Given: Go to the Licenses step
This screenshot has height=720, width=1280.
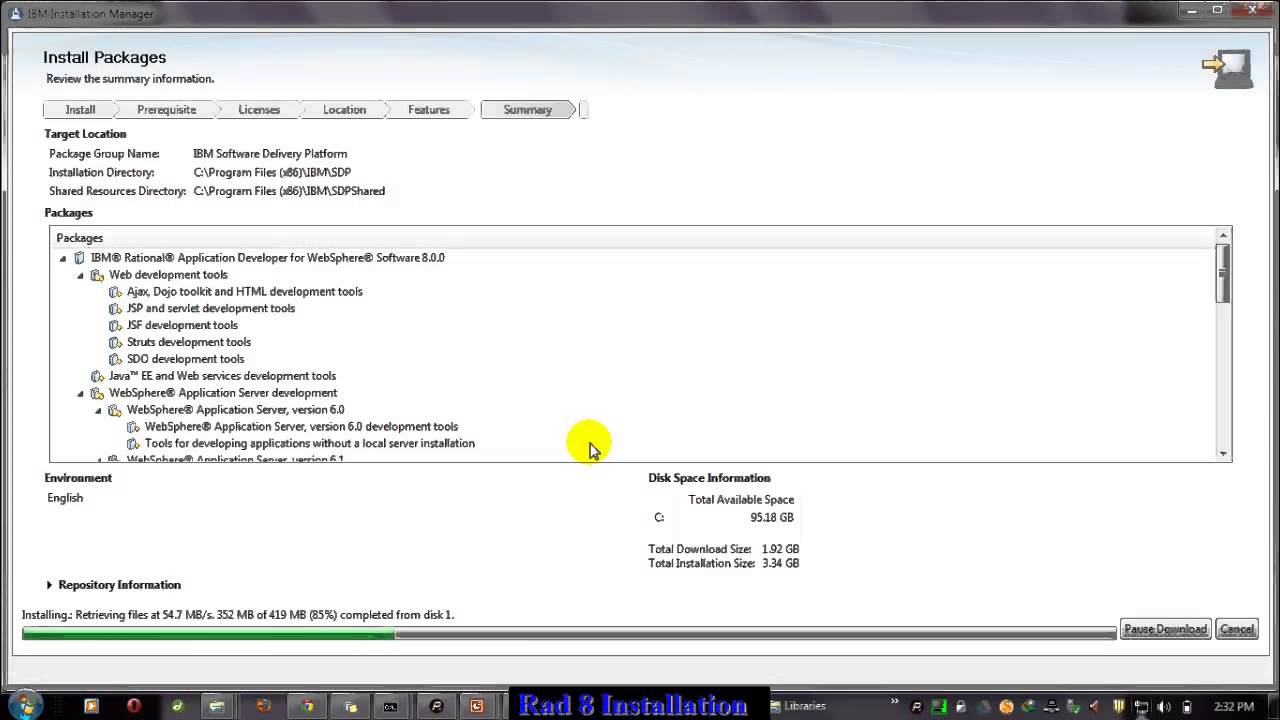Looking at the screenshot, I should (x=259, y=110).
